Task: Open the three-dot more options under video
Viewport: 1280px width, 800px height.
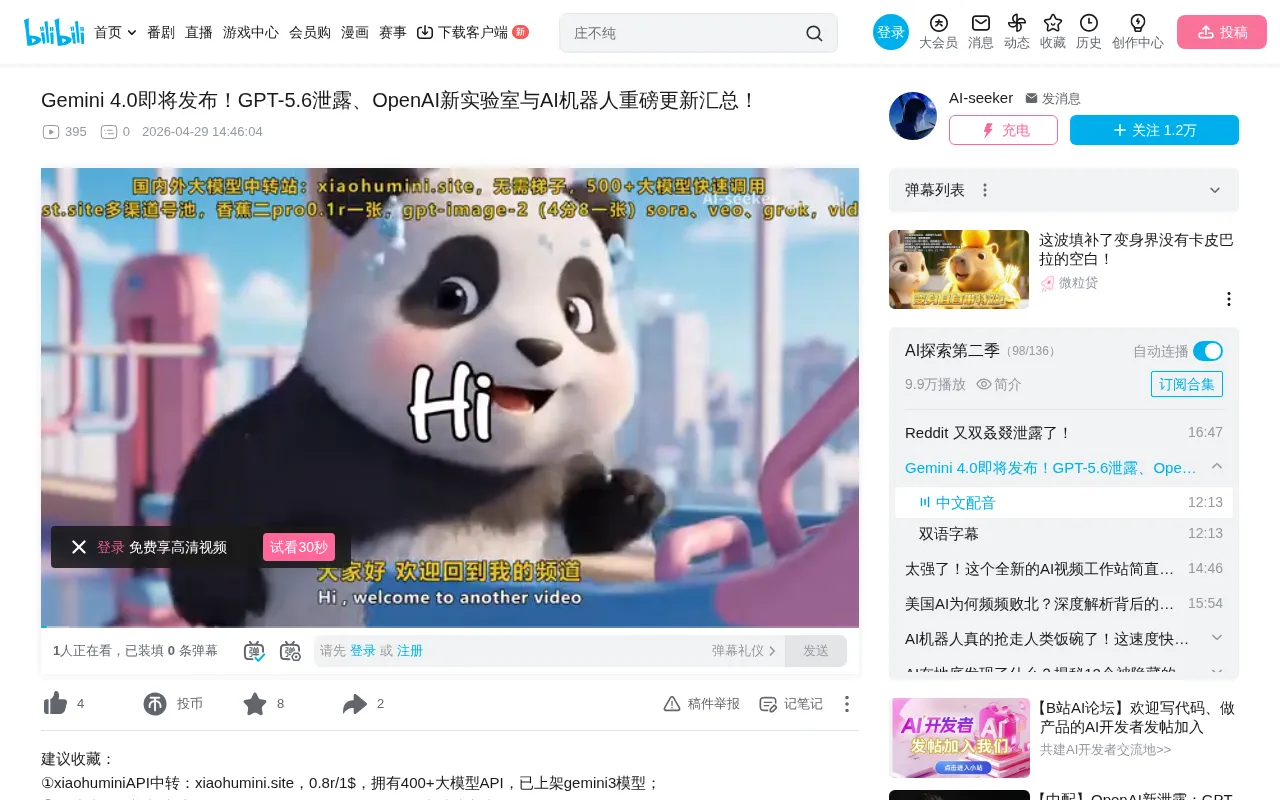Action: tap(847, 704)
